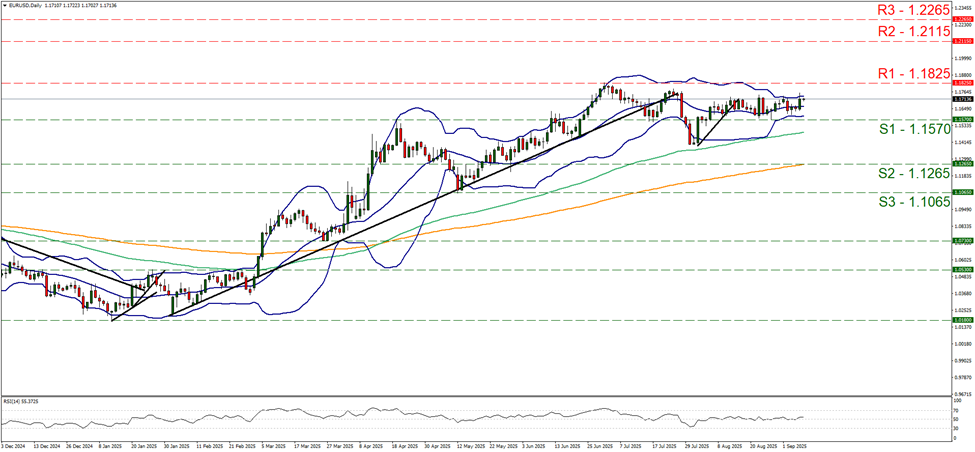Click the red 1.1825 price tag on axis
Image resolution: width=975 pixels, height=452 pixels.
tap(960, 84)
